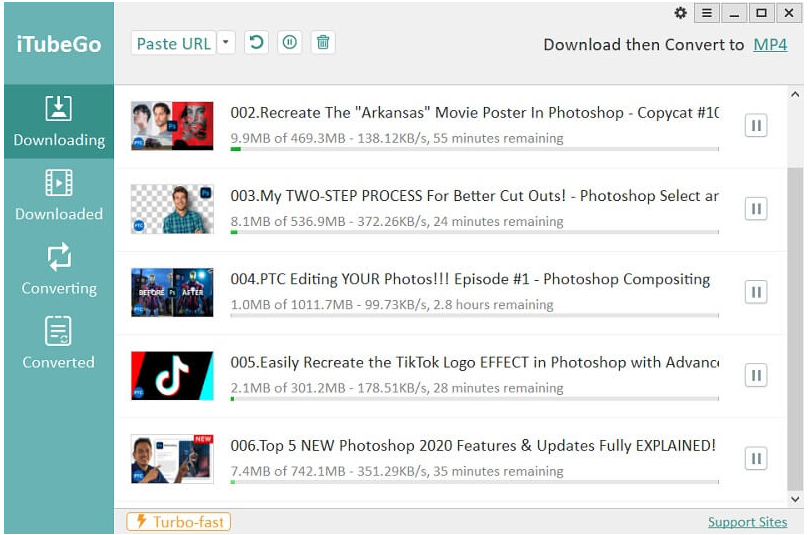Viewport: 808px width, 535px height.
Task: Change output format via MP4 link
Action: tap(770, 45)
